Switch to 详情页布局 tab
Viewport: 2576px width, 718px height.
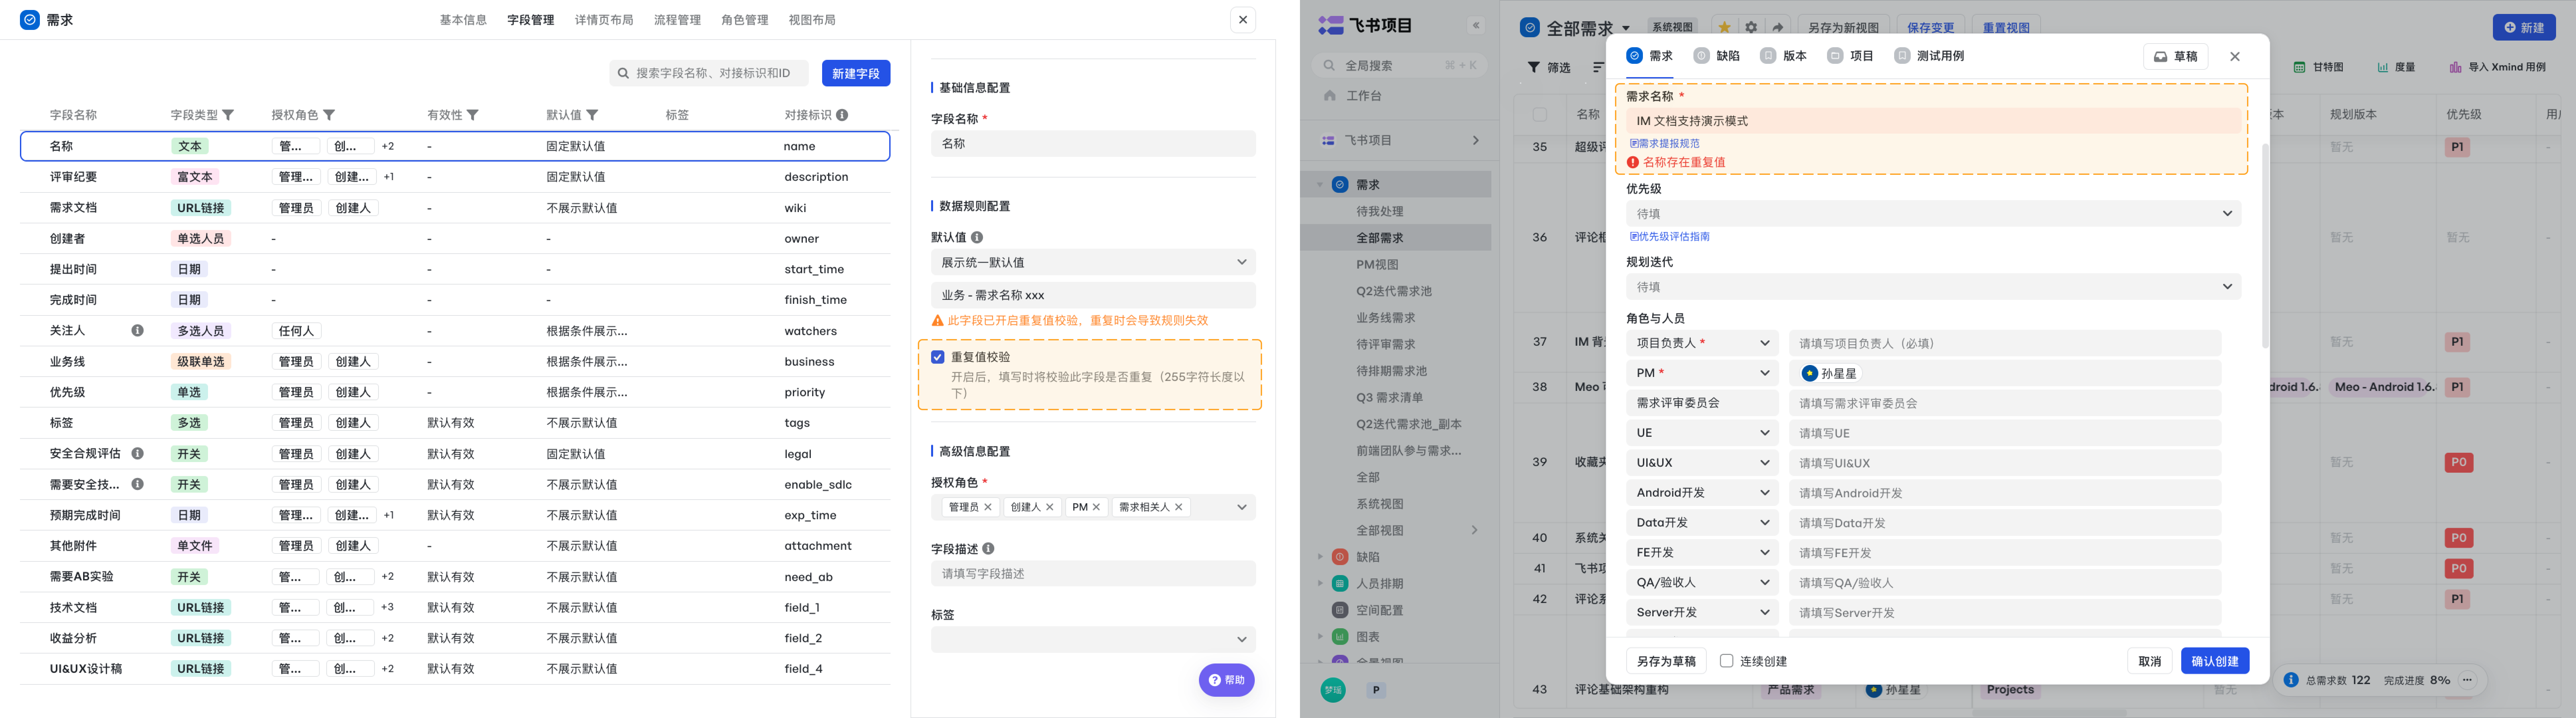604,20
